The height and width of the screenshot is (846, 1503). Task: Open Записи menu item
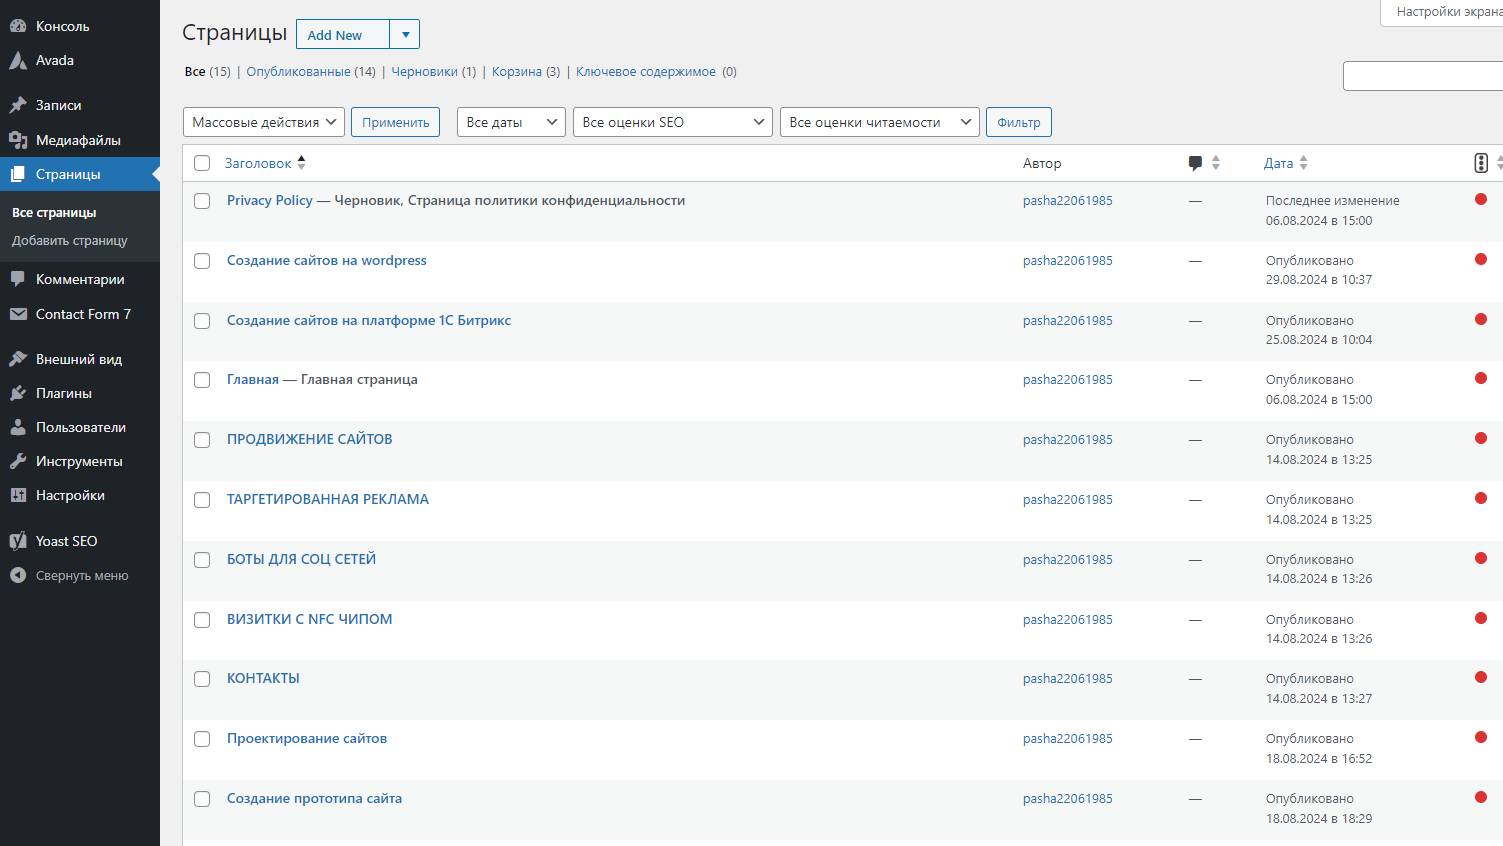[x=80, y=105]
